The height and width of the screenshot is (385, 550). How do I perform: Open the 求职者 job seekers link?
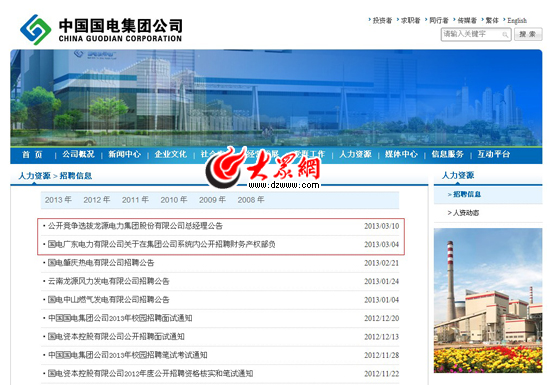pyautogui.click(x=410, y=20)
